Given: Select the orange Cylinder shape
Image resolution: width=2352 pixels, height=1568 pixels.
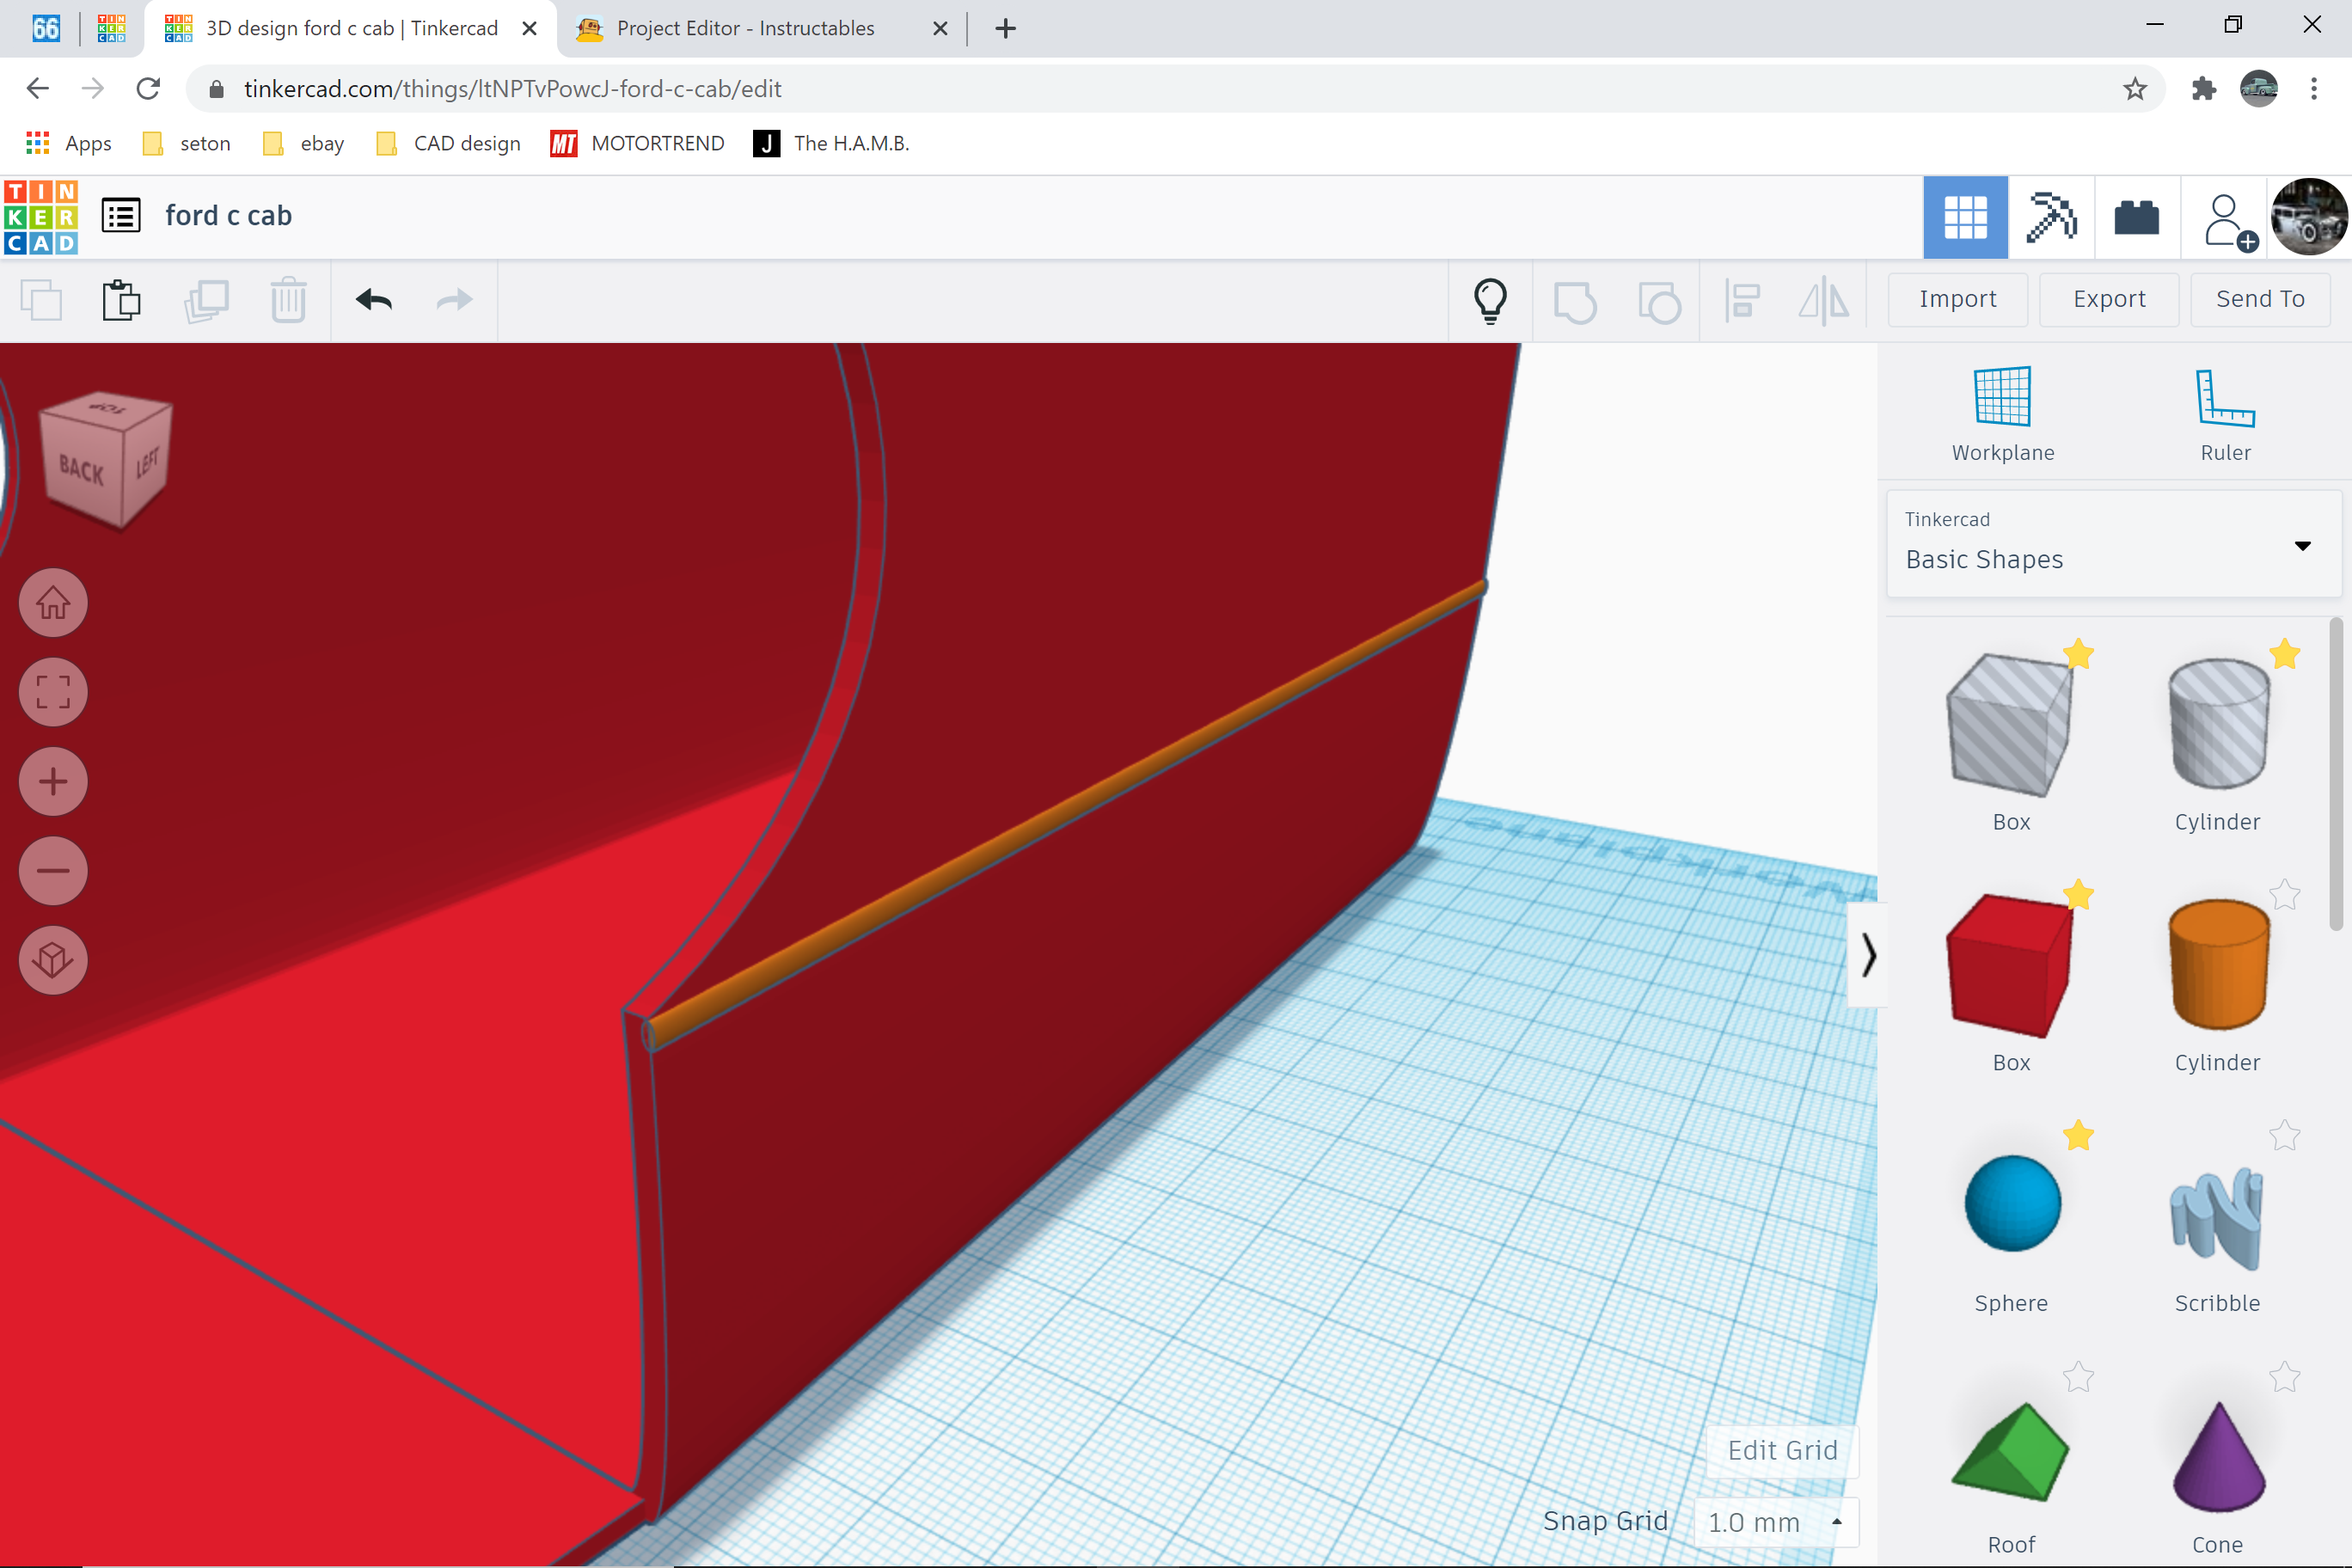Looking at the screenshot, I should (2218, 965).
